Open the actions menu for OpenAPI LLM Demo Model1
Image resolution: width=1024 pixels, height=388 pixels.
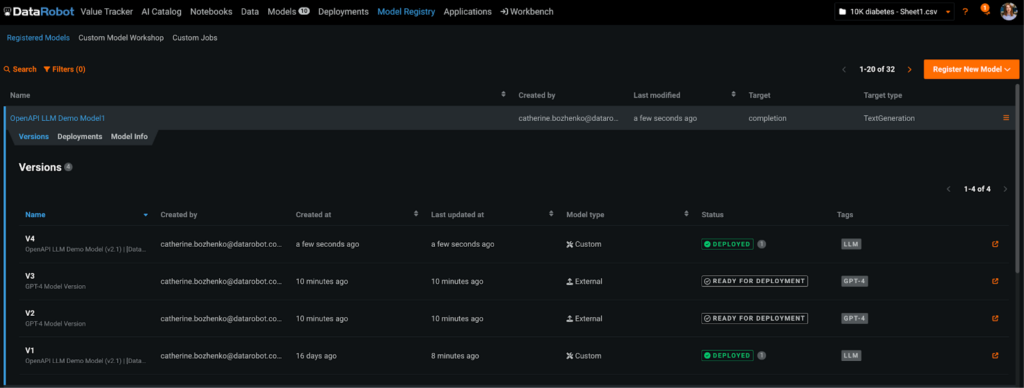[1006, 118]
